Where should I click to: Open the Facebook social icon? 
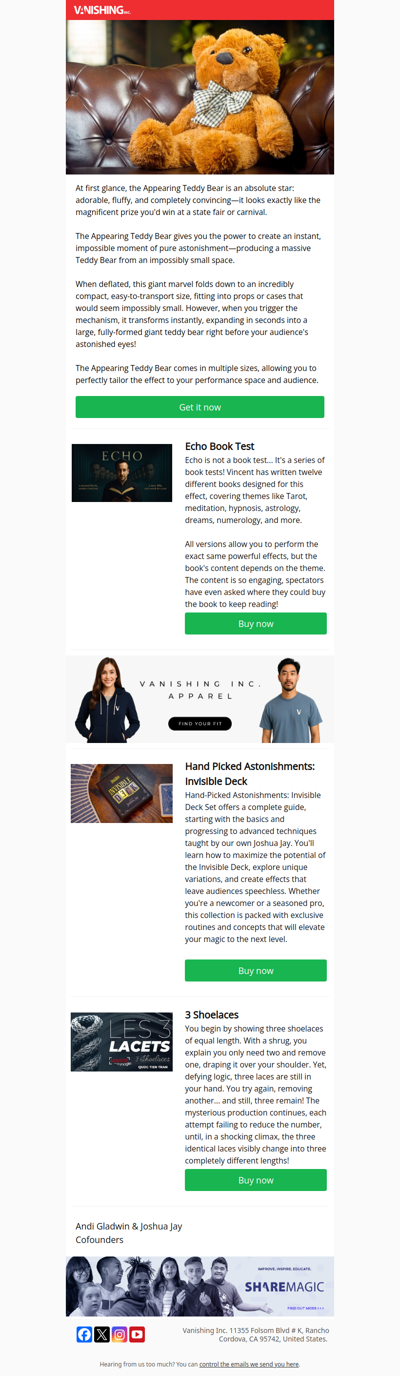point(84,1334)
